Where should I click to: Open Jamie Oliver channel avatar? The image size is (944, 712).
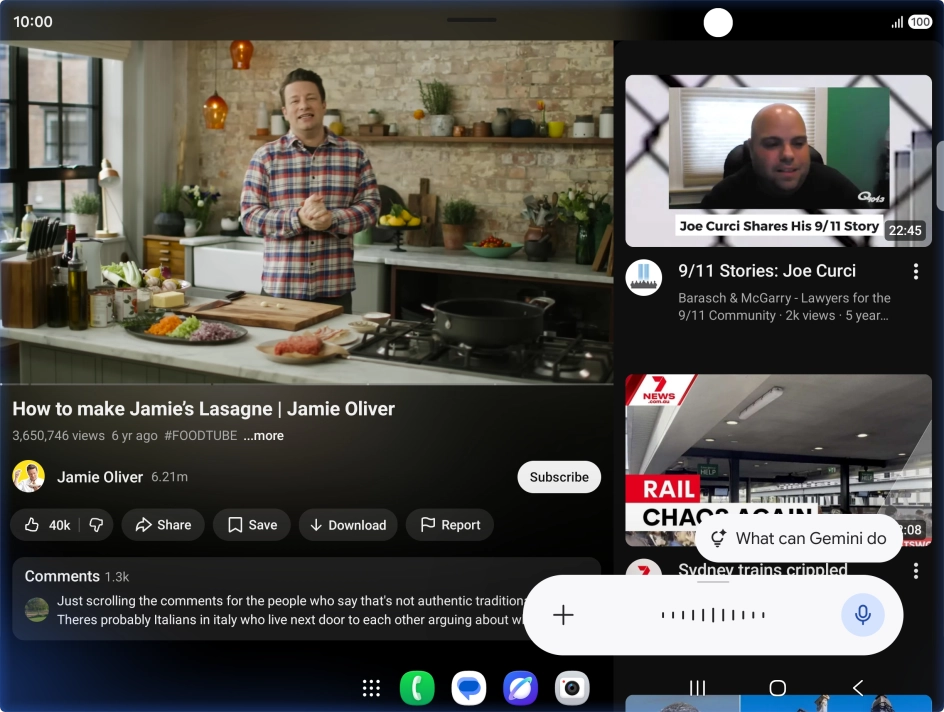pos(28,477)
